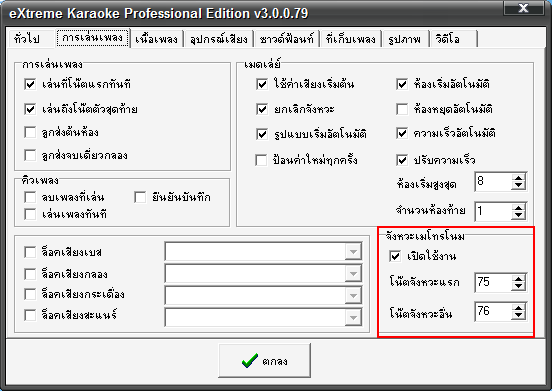This screenshot has width=552, height=391.
Task: Increase จำนวนห้องท้าย with up arrow
Action: pos(518,208)
